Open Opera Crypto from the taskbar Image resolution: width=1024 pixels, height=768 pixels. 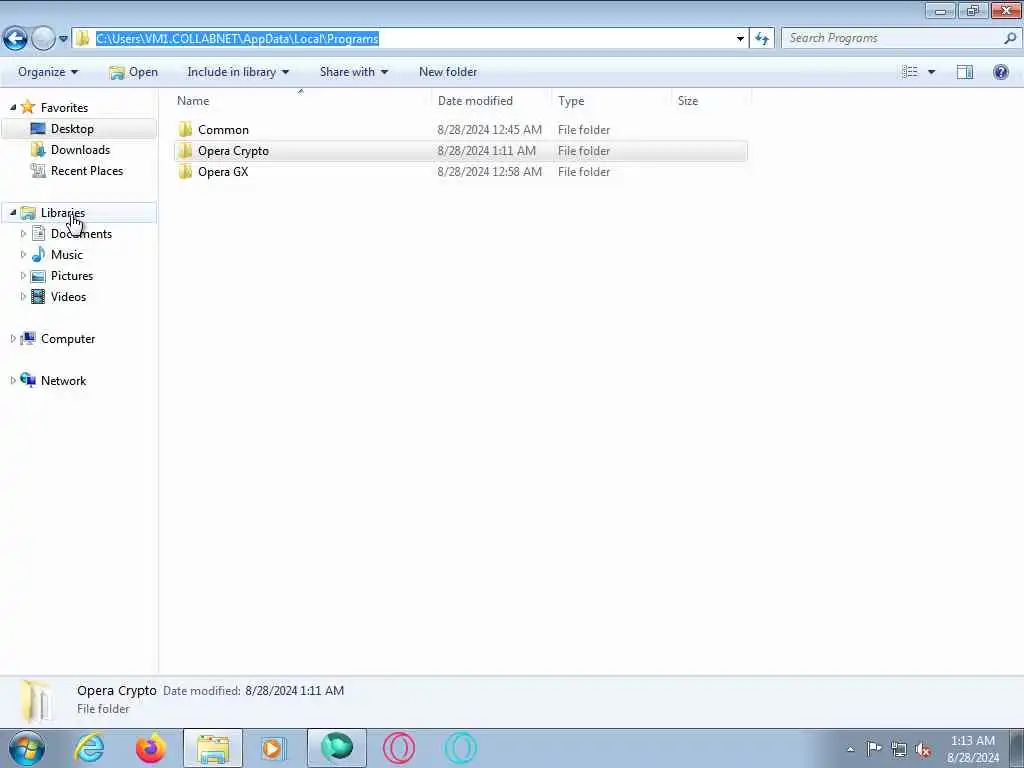pos(460,748)
